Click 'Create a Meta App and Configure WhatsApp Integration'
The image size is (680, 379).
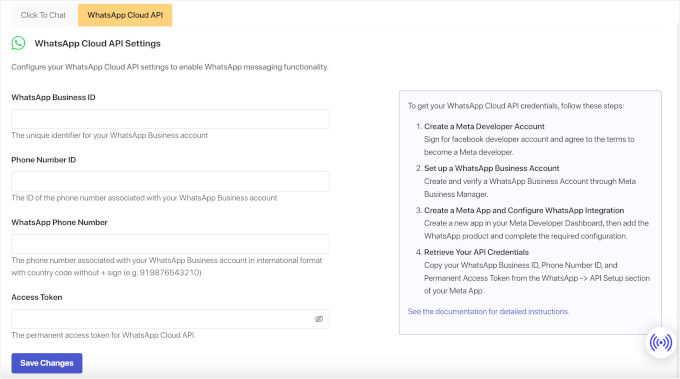524,210
